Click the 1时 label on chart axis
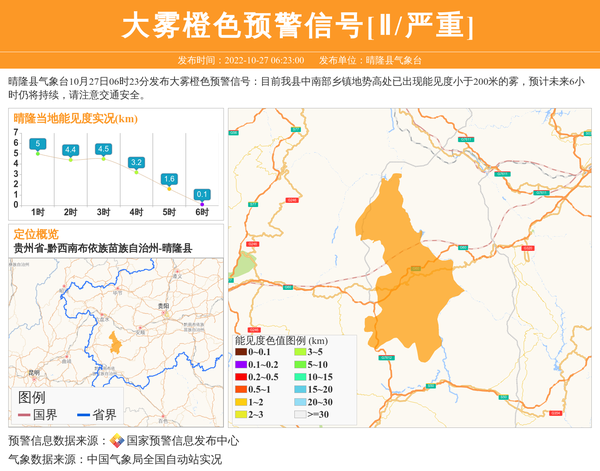600x471 pixels. coord(38,212)
